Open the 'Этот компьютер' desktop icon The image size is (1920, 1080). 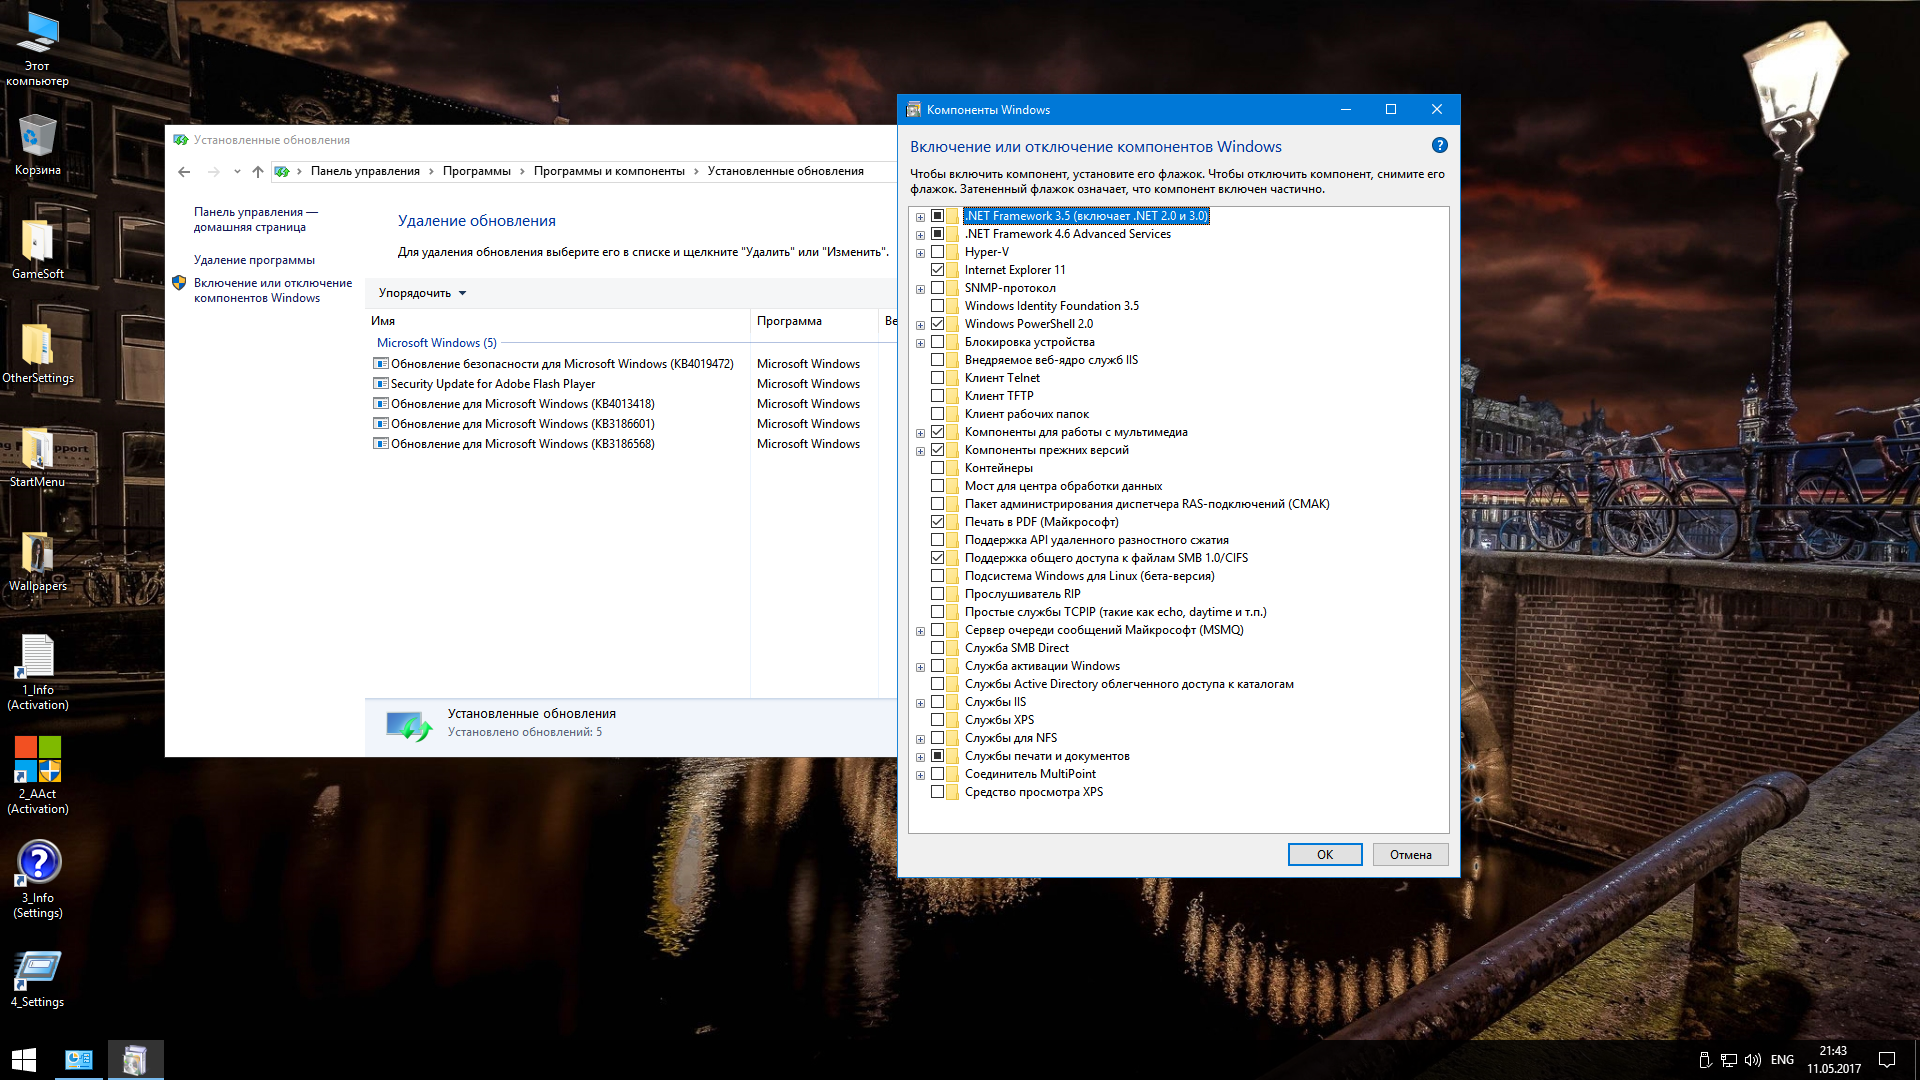click(x=37, y=48)
